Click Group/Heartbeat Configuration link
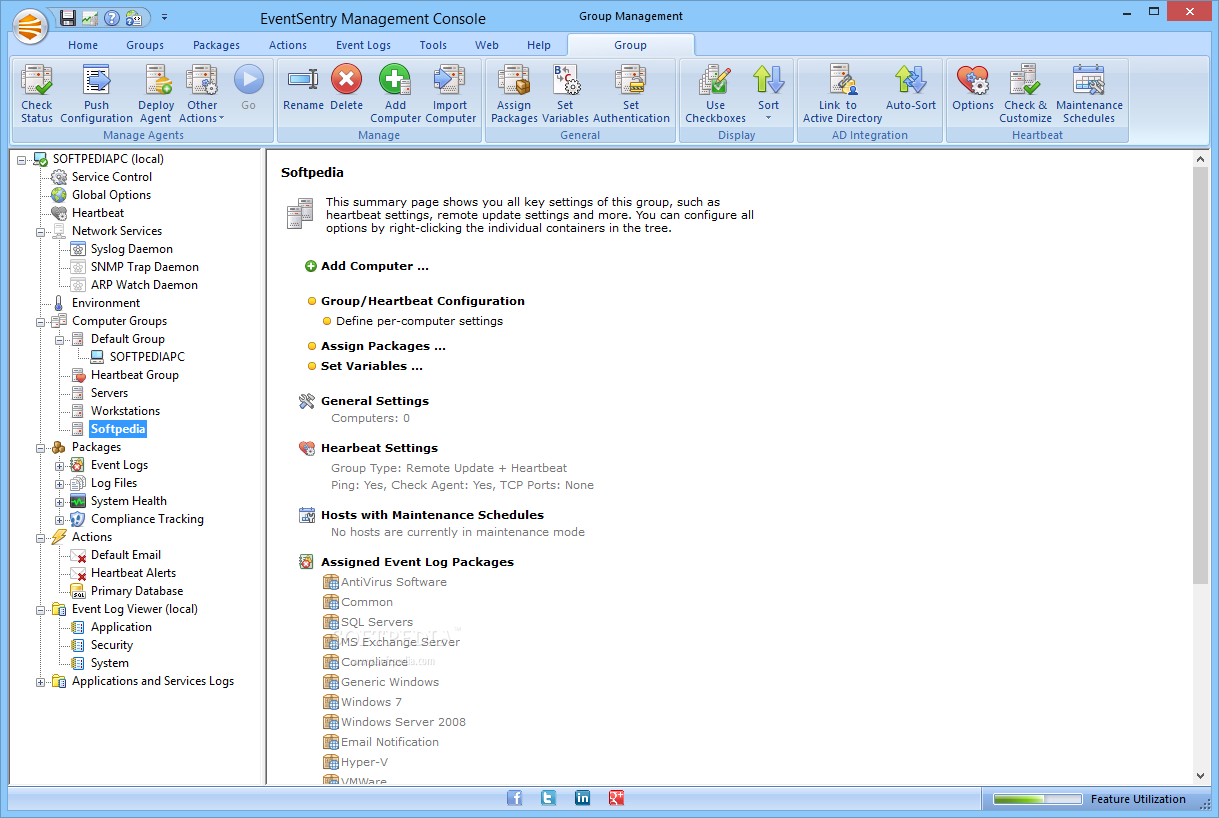The image size is (1219, 818). 423,301
